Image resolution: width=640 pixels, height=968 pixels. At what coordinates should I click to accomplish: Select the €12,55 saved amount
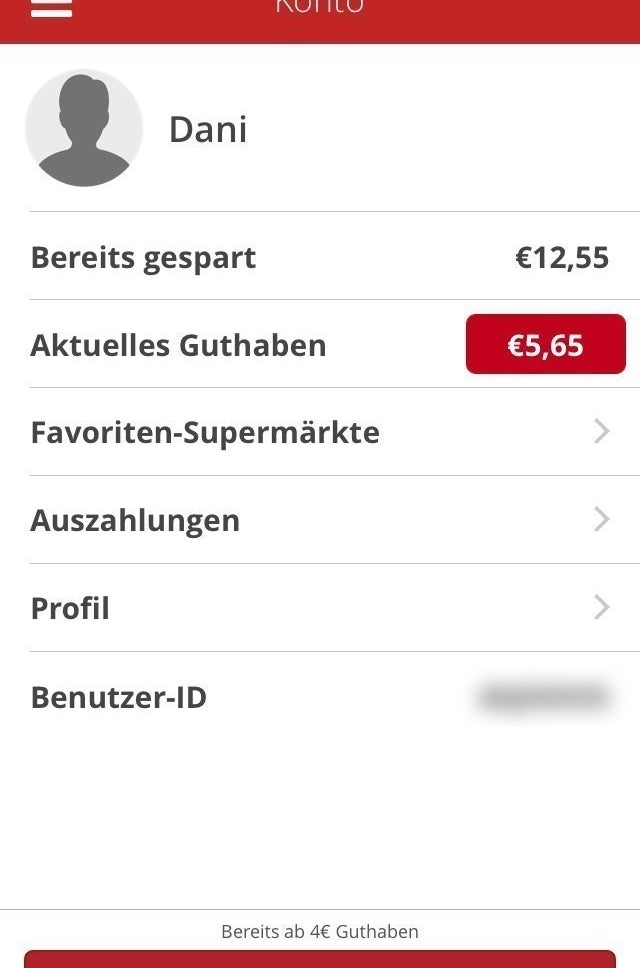pos(562,257)
